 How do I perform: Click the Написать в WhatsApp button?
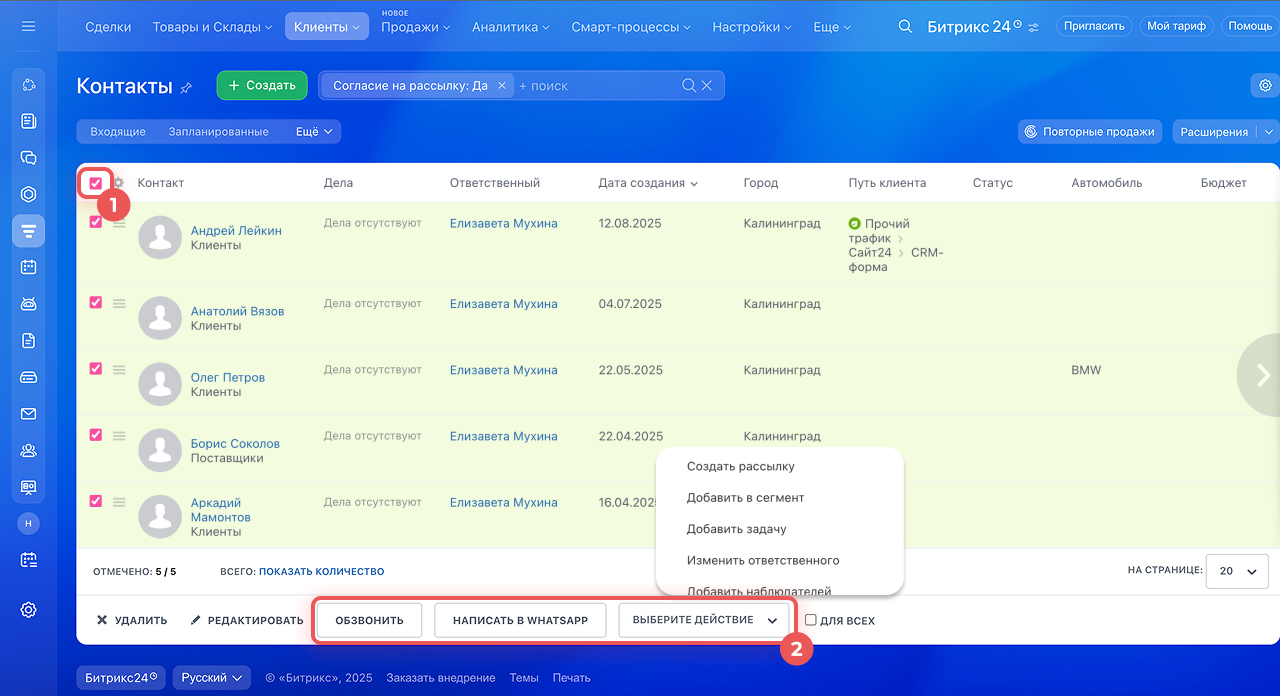520,620
